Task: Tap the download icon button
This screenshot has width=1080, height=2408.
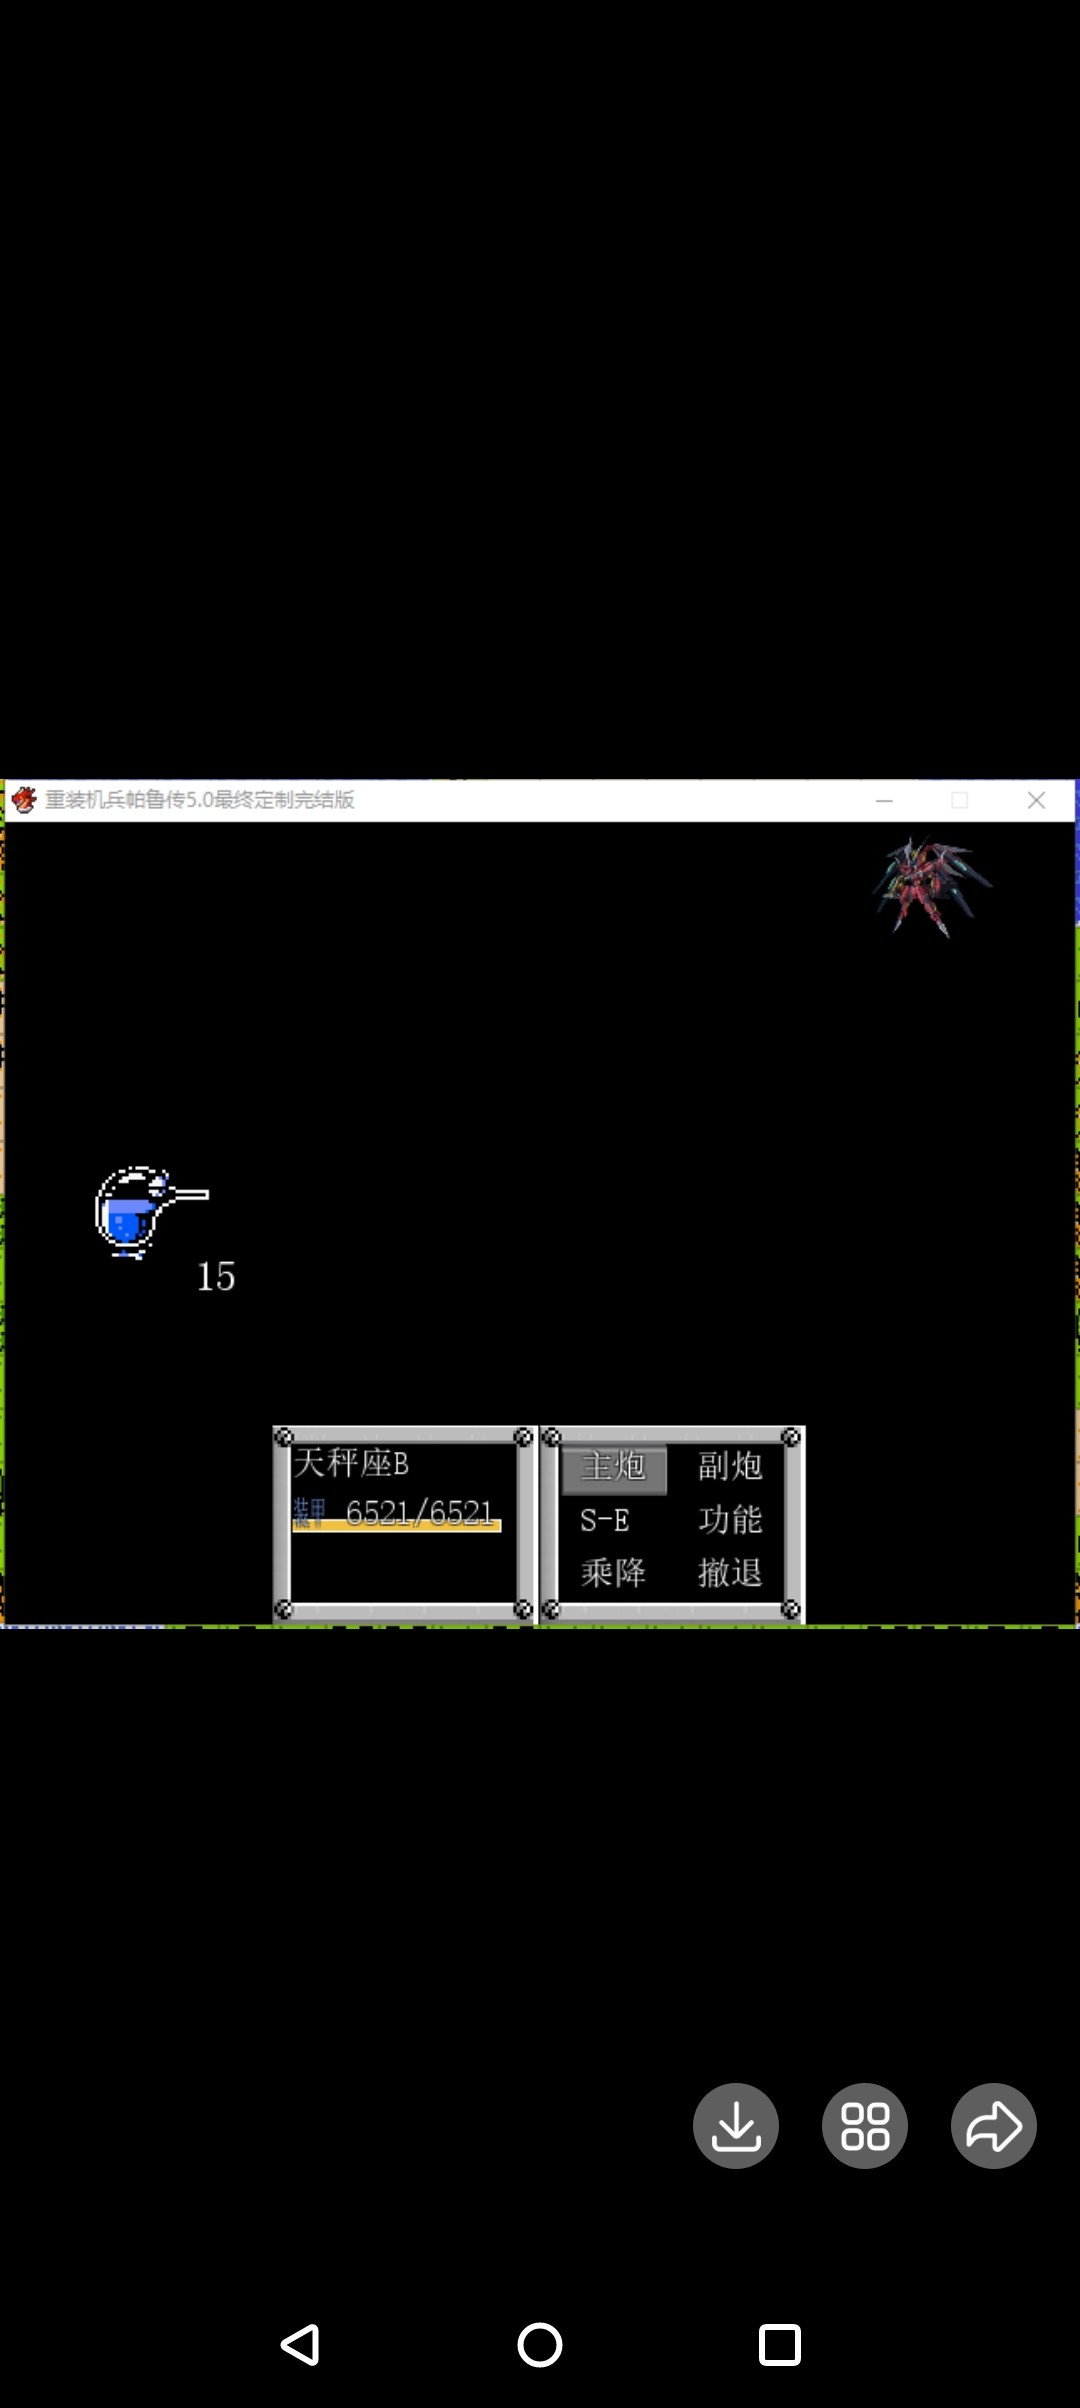Action: (x=736, y=2126)
